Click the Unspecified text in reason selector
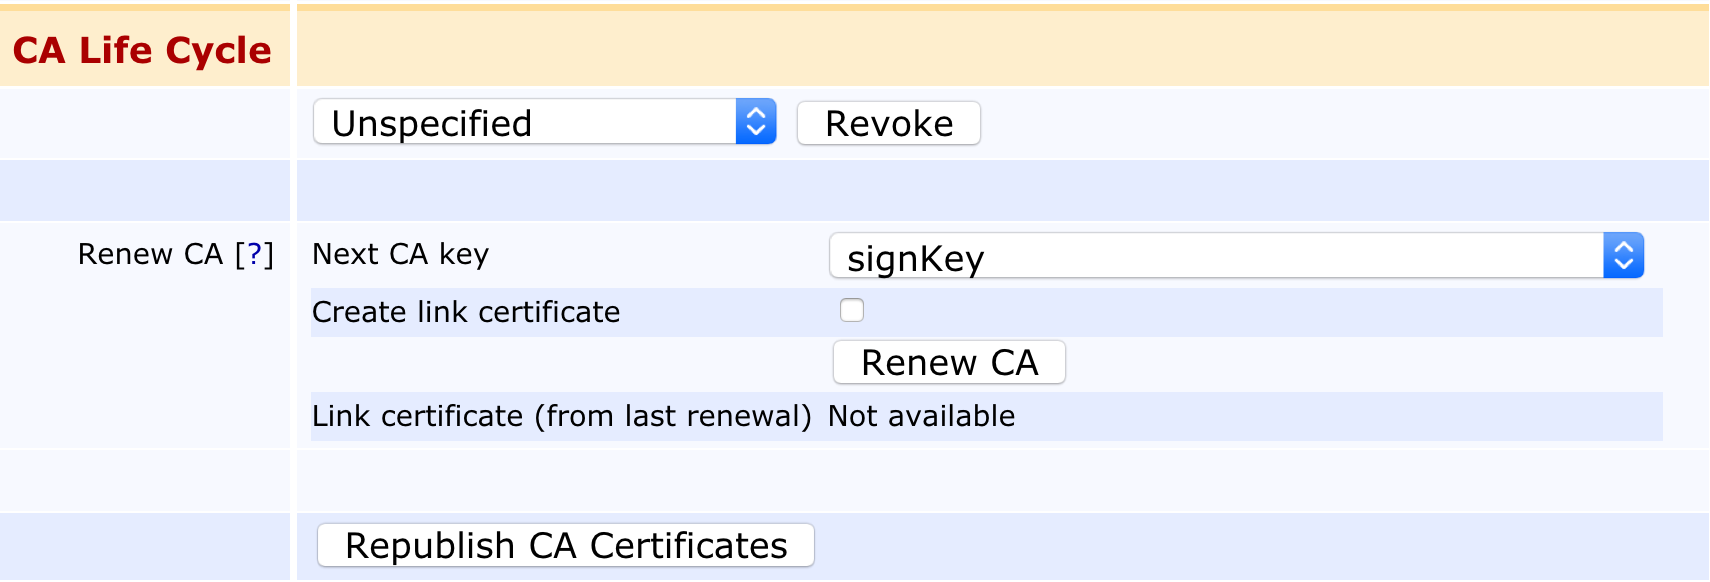The height and width of the screenshot is (582, 1710). pyautogui.click(x=432, y=124)
